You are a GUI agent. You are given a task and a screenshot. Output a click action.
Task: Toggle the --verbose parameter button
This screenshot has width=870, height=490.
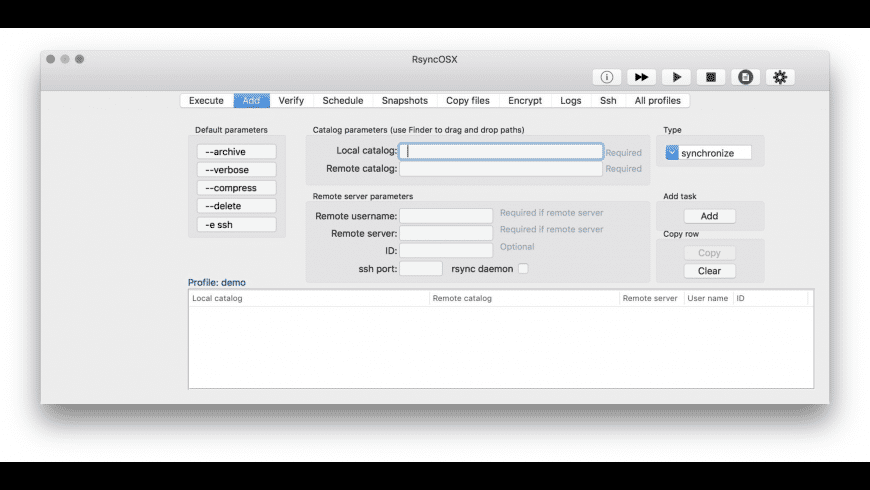236,170
